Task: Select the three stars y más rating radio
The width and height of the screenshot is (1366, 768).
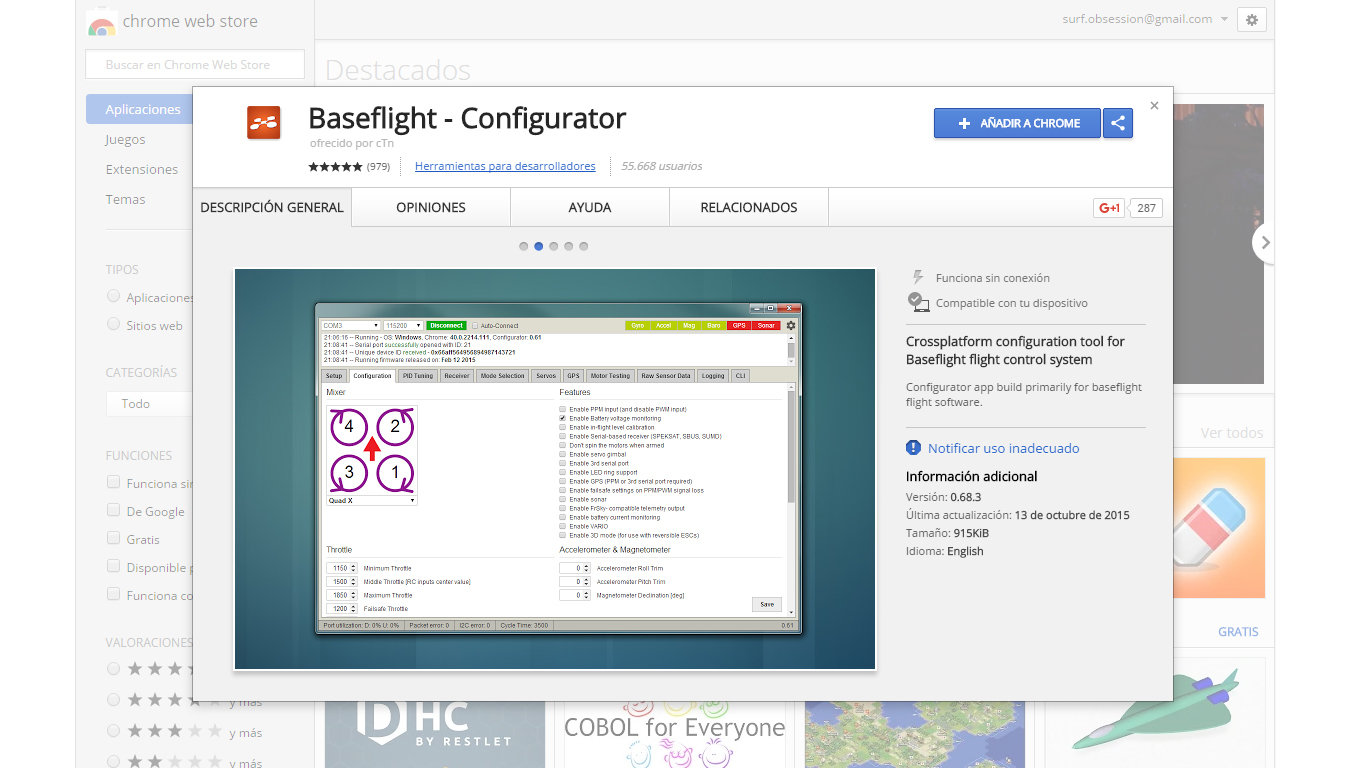Action: [x=113, y=731]
